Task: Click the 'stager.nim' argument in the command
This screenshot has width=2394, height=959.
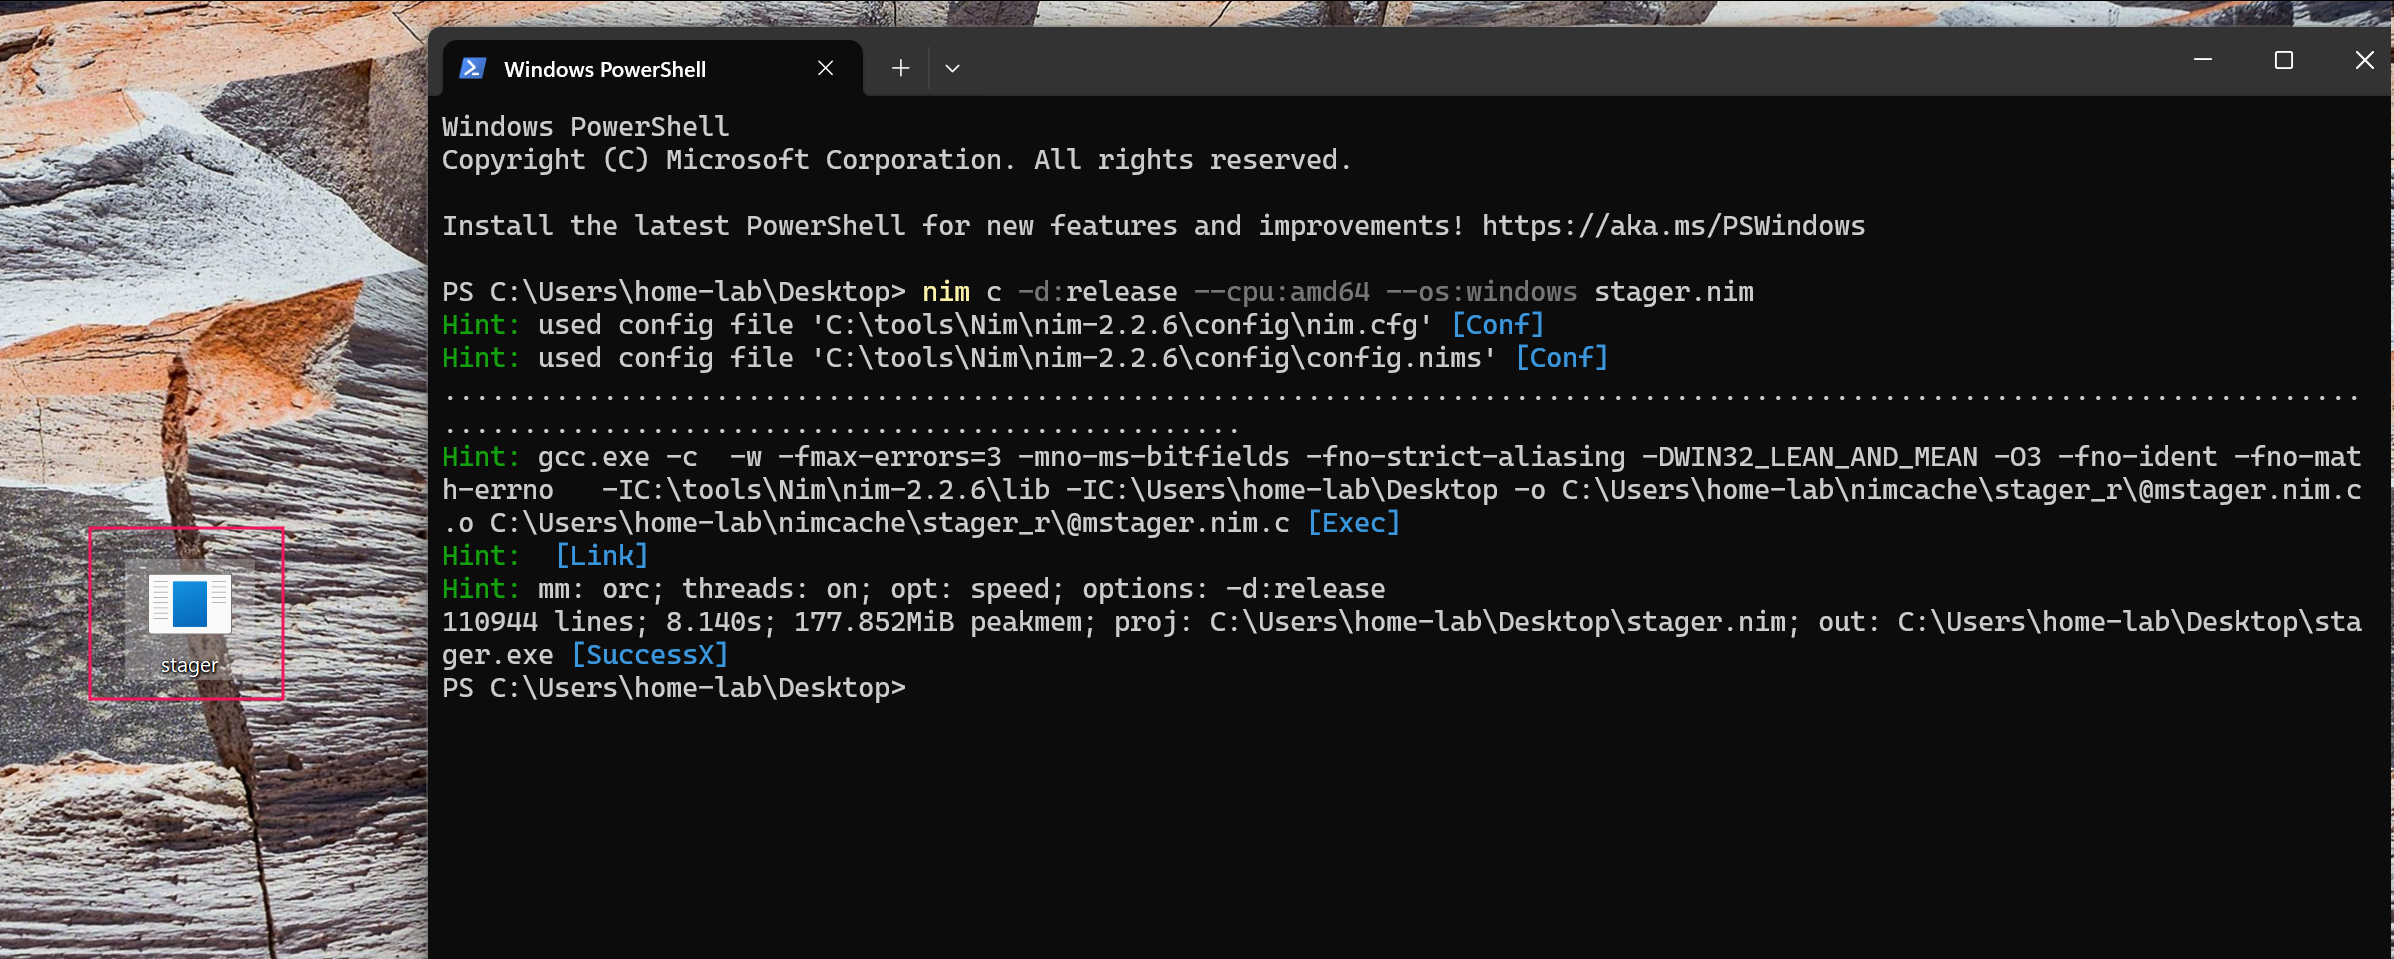Action: click(x=1673, y=292)
